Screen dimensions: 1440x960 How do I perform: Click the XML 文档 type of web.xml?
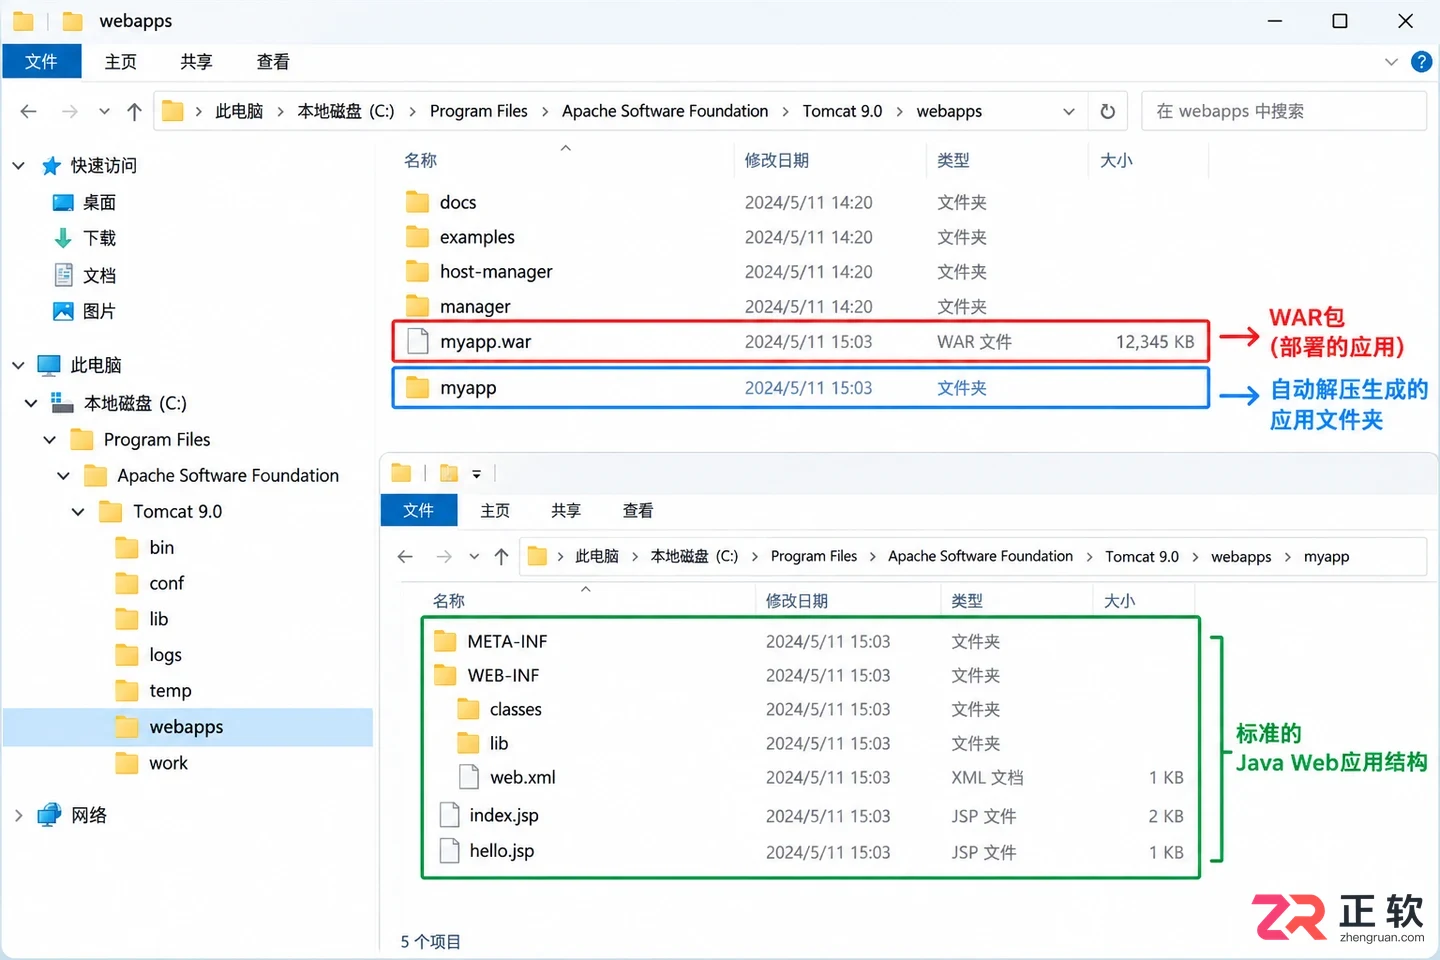pos(987,777)
